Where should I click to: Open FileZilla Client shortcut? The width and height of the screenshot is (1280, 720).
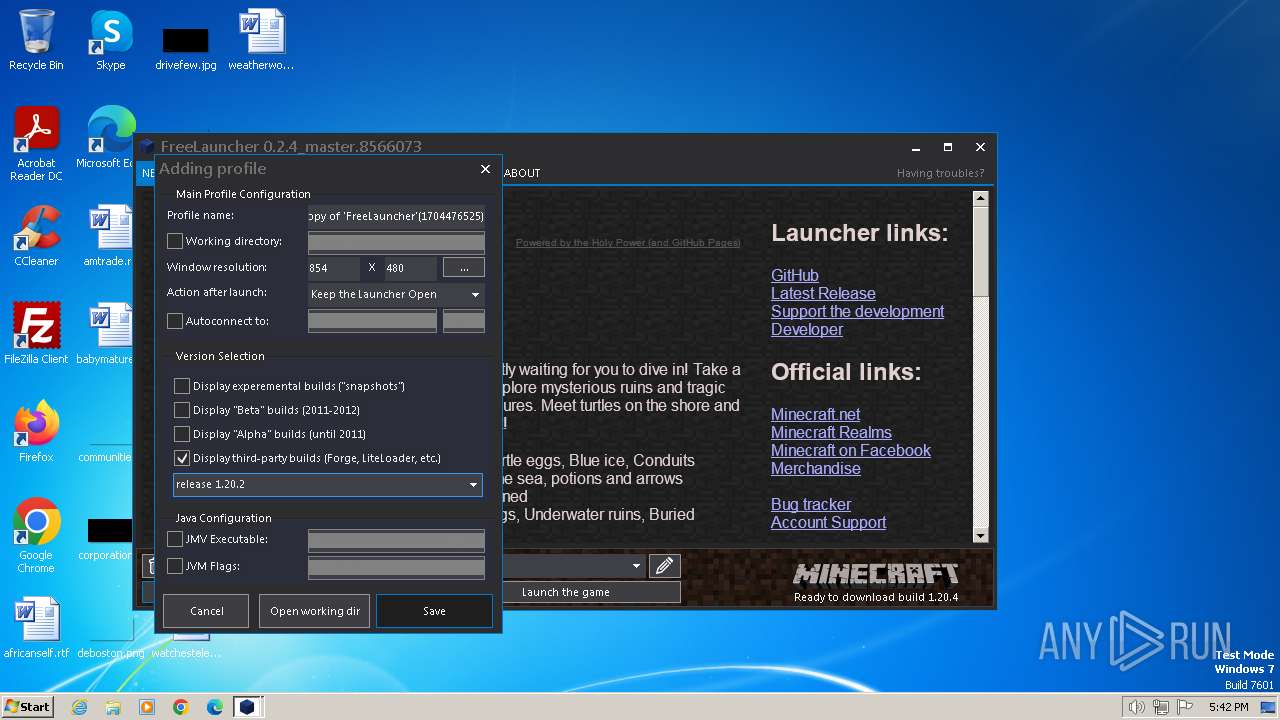[36, 334]
